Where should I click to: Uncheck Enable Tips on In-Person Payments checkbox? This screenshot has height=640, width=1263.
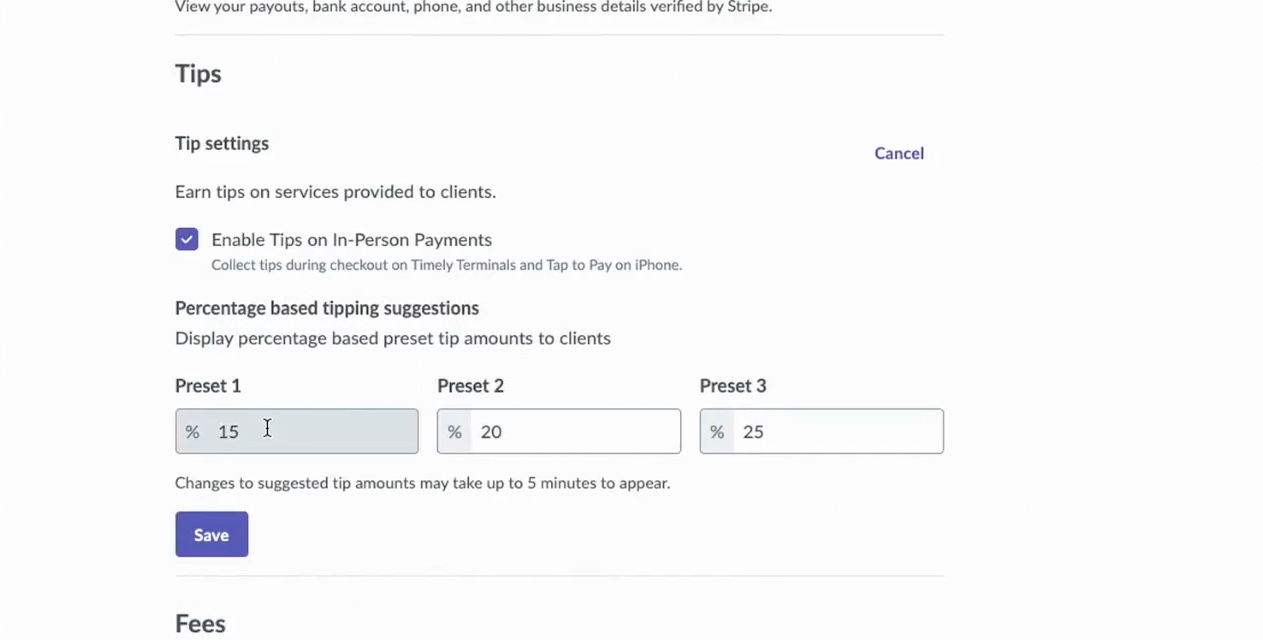187,239
